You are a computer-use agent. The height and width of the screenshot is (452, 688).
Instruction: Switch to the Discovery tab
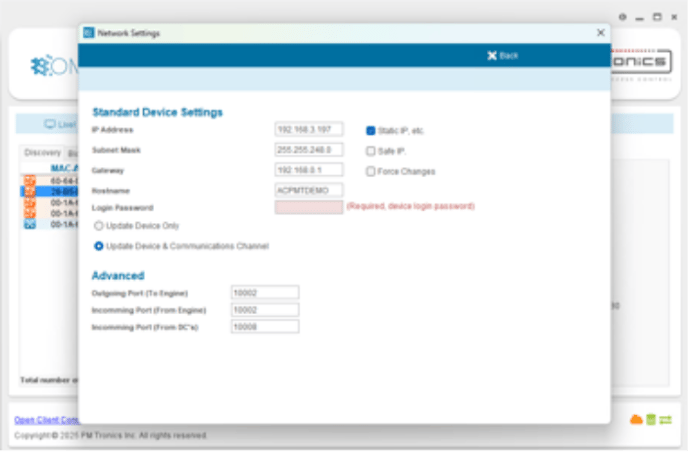tap(42, 152)
